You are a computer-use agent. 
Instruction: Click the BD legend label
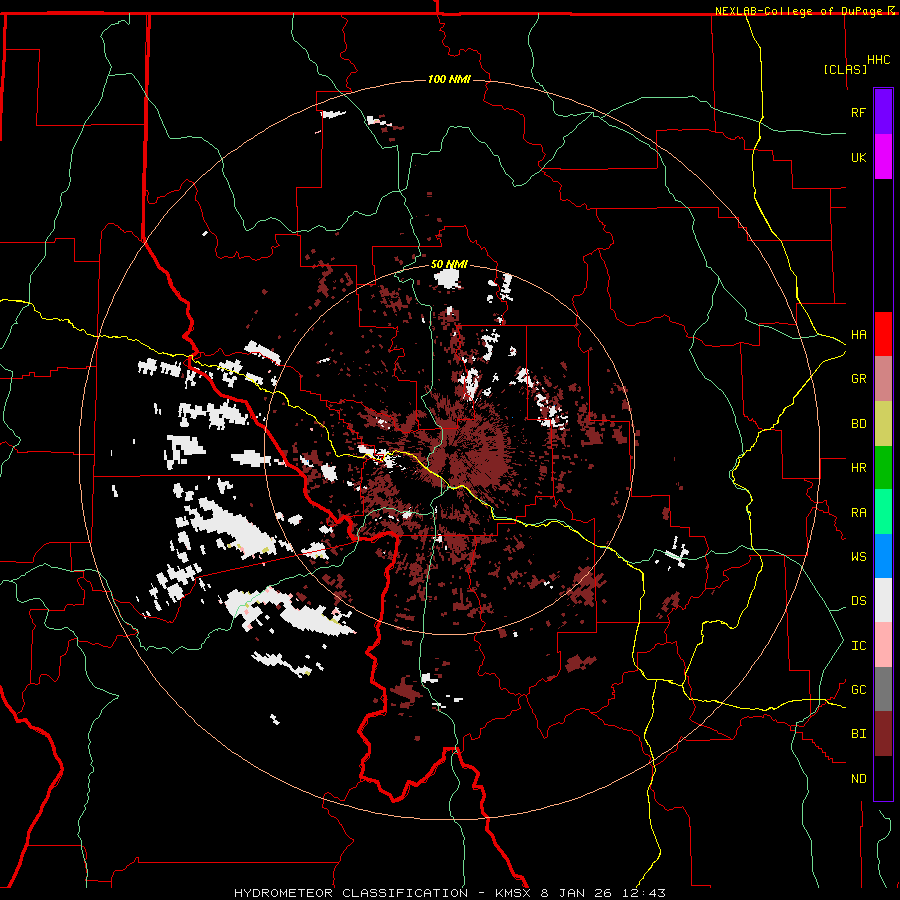click(858, 424)
